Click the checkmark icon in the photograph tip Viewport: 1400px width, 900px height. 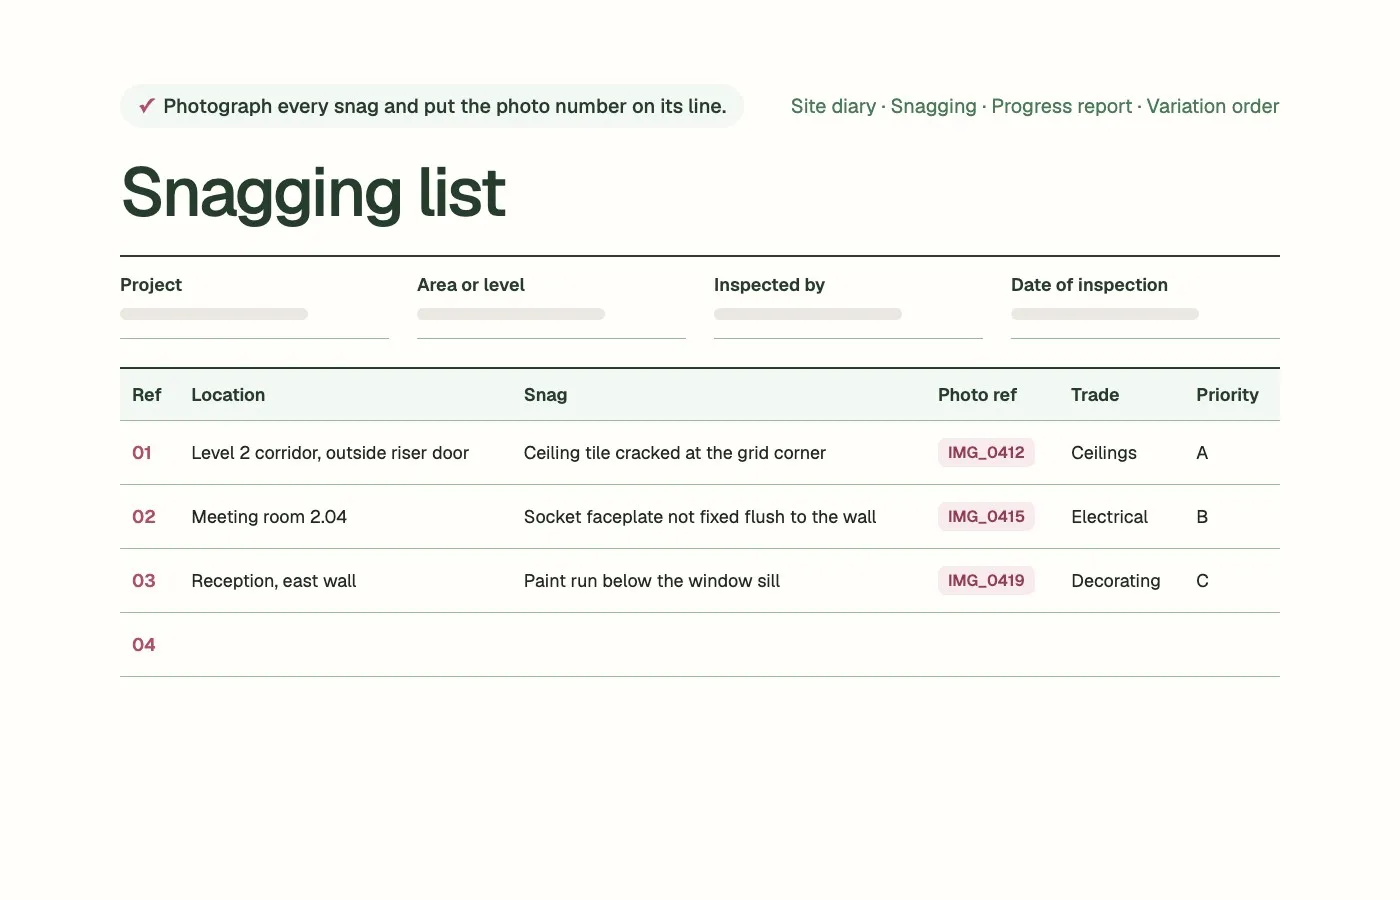coord(147,106)
